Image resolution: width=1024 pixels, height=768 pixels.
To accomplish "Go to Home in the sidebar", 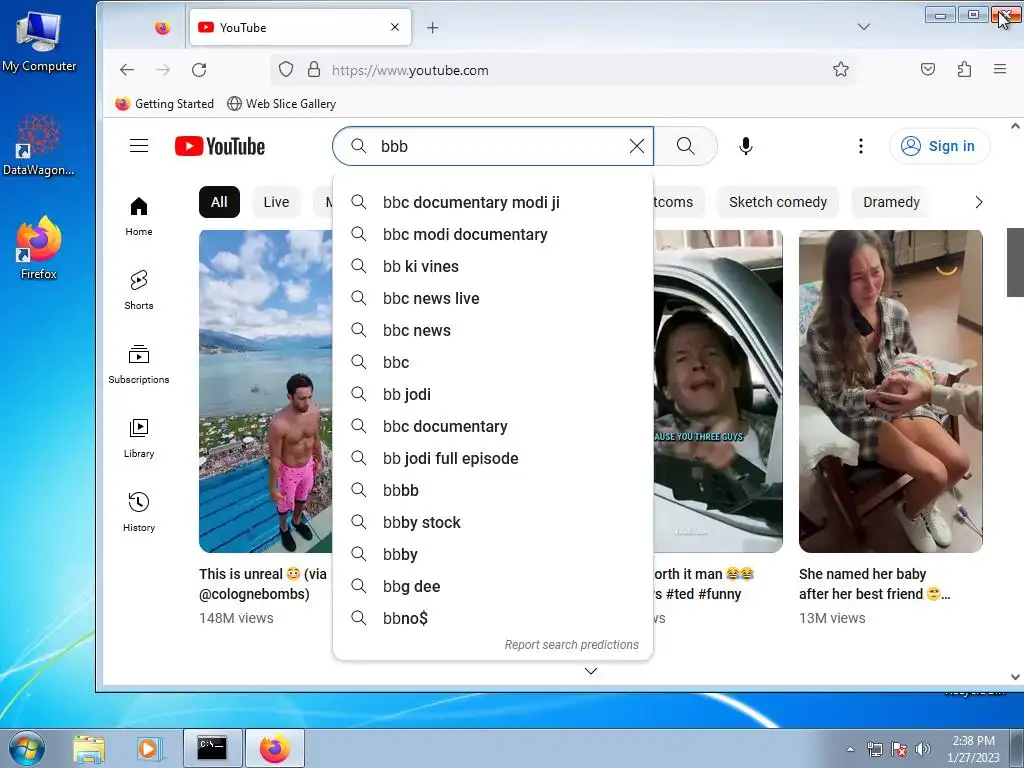I will [x=138, y=217].
